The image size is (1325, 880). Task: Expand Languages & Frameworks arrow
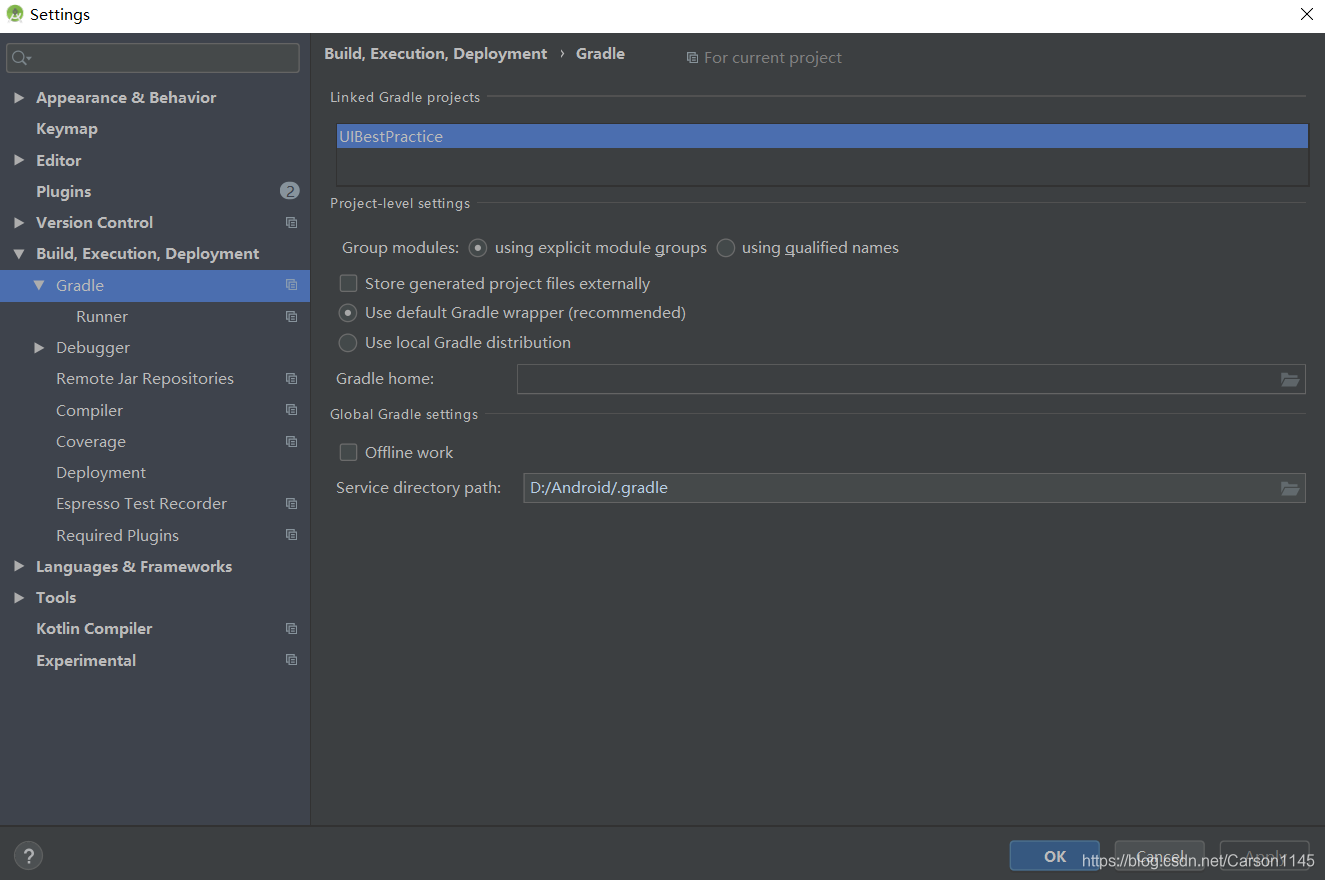point(18,566)
